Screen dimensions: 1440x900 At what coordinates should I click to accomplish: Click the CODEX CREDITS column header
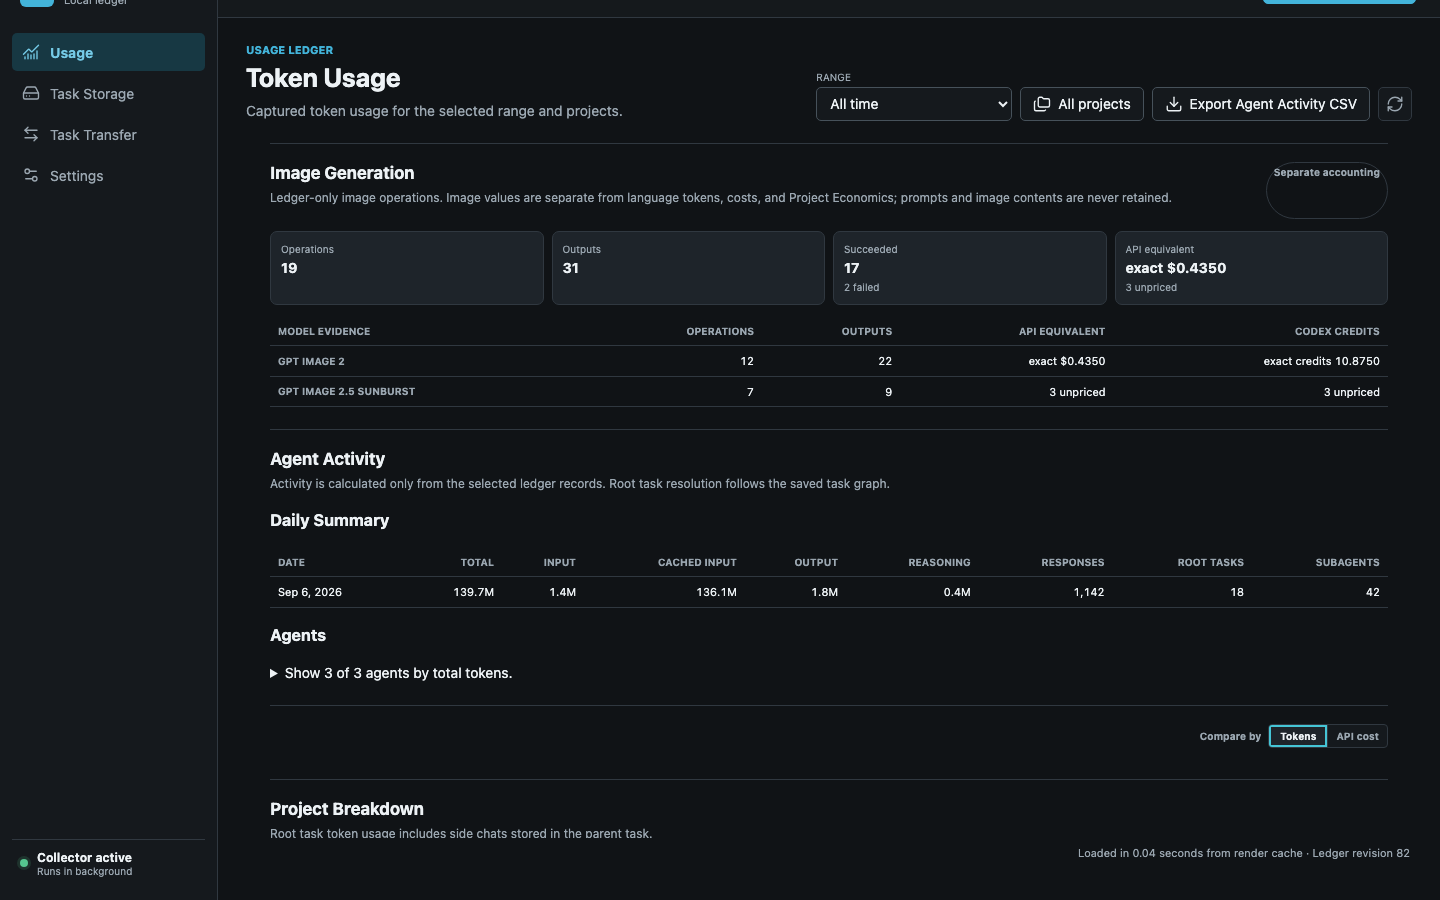(x=1337, y=331)
